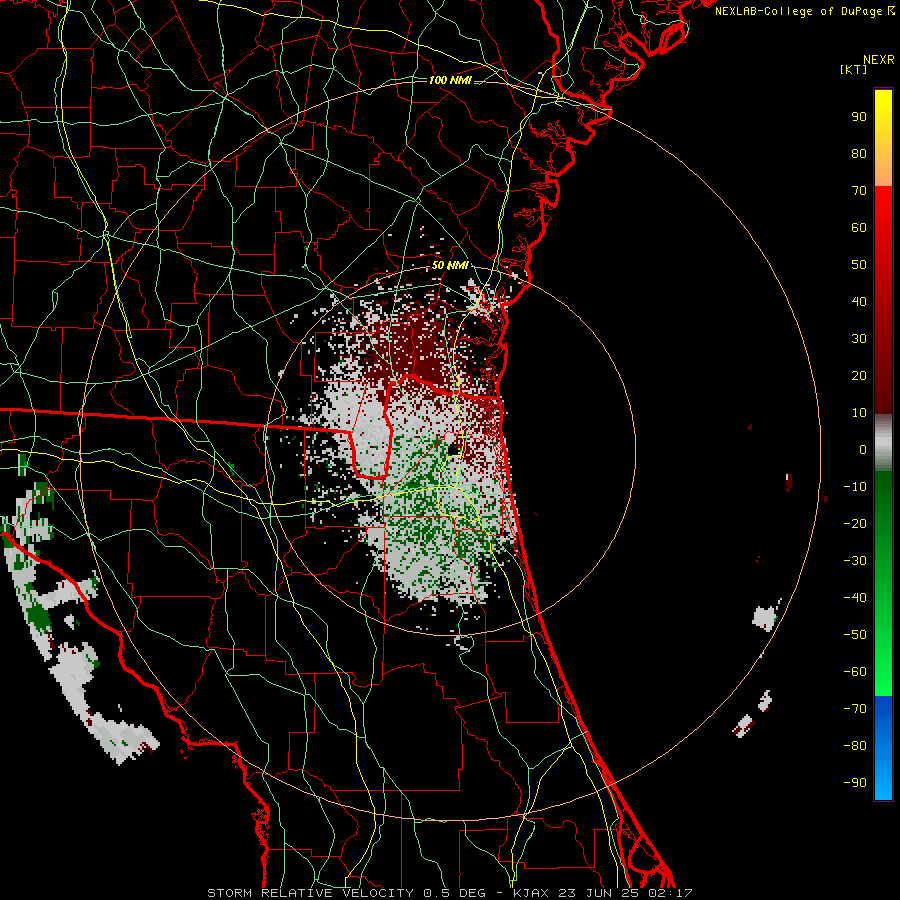900x900 pixels.
Task: Click the 40 value on velocity scale
Action: pos(859,302)
